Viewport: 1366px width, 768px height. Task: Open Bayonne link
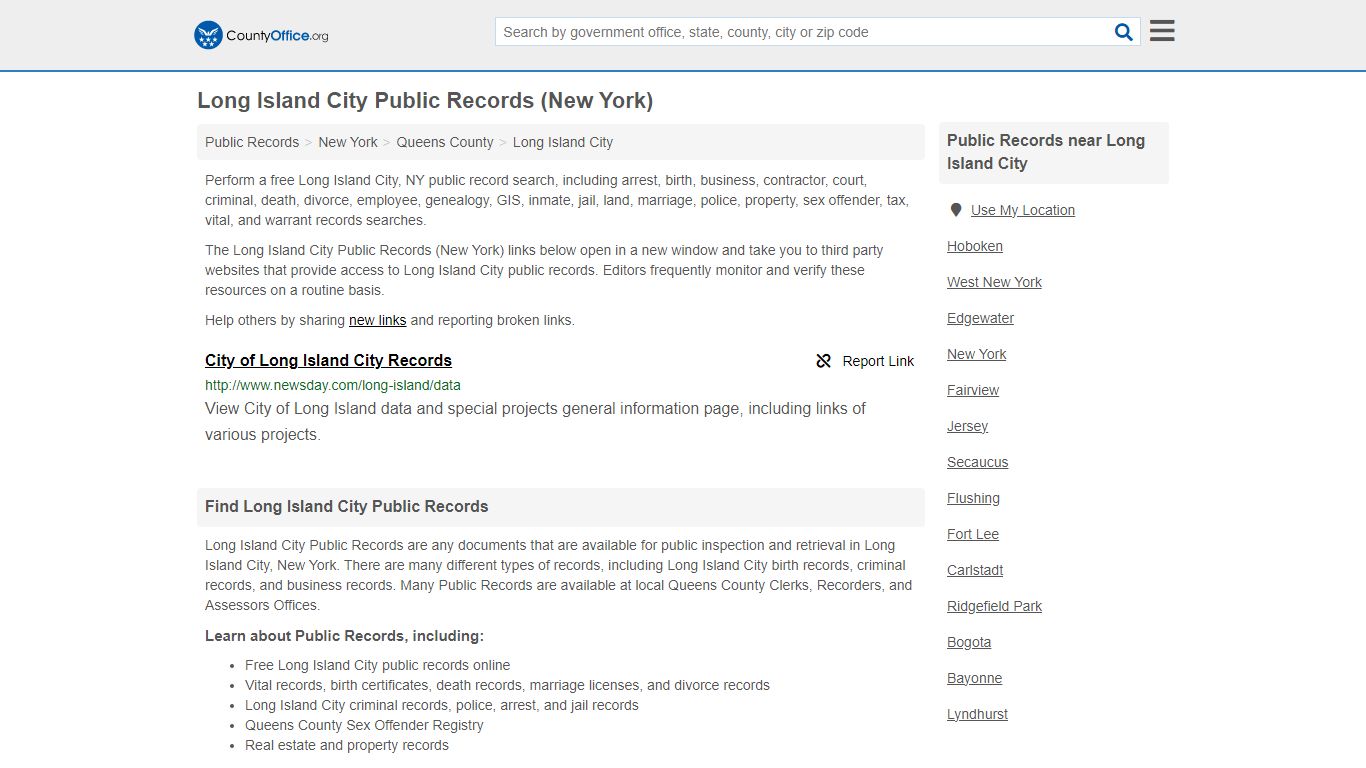click(974, 678)
